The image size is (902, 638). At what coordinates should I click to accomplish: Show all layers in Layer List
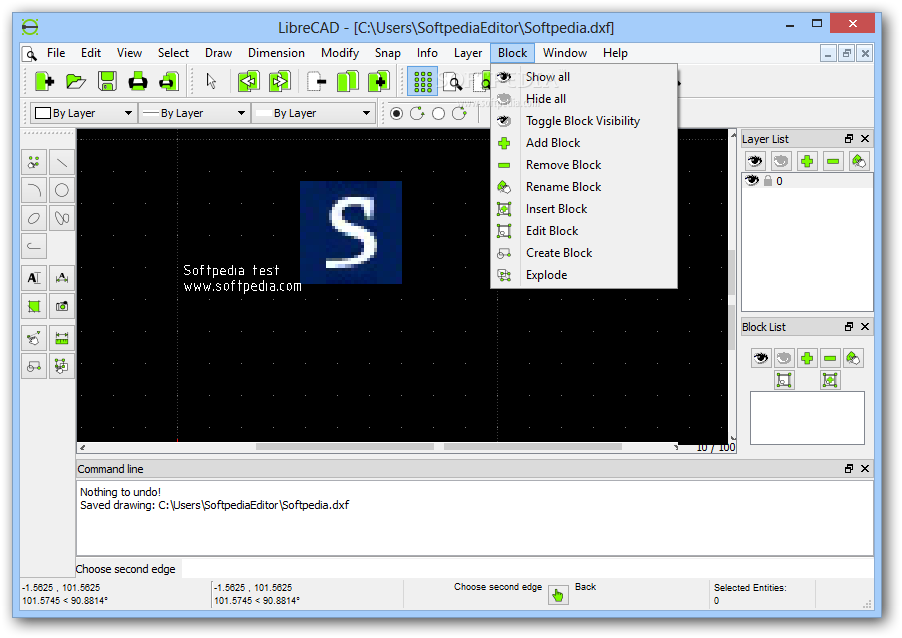755,161
